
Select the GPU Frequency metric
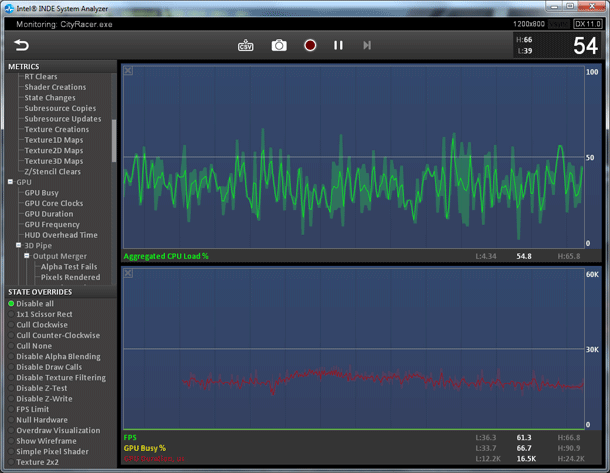click(52, 224)
